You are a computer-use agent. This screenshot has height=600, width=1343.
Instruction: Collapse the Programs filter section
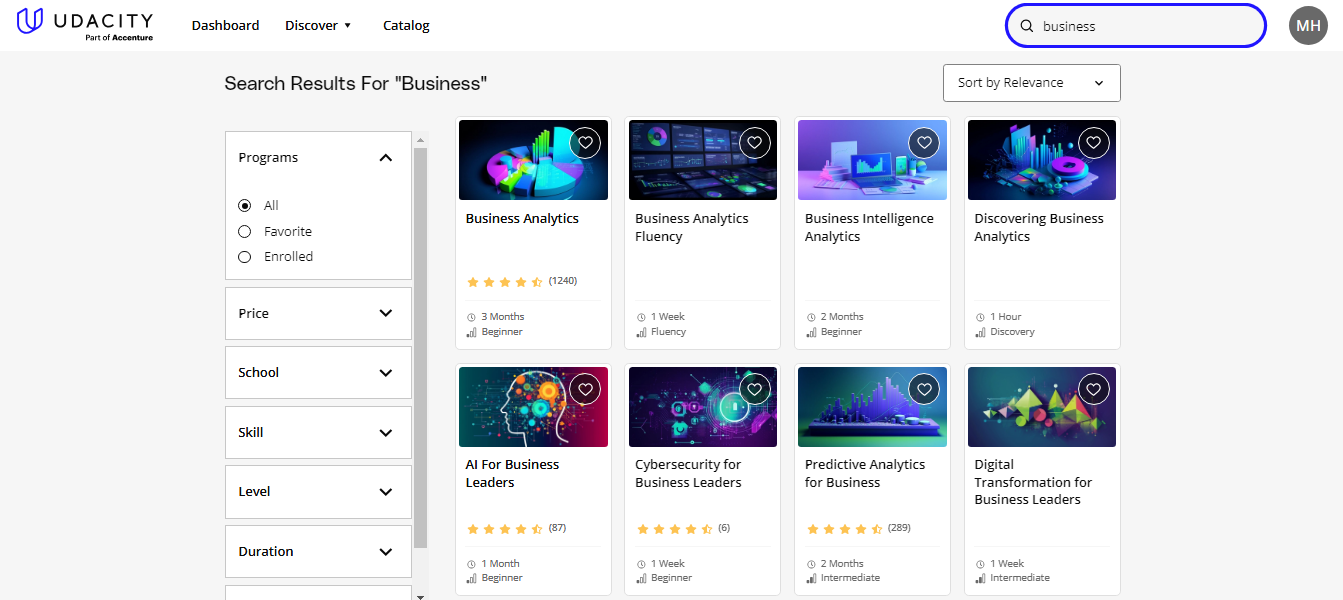(386, 157)
